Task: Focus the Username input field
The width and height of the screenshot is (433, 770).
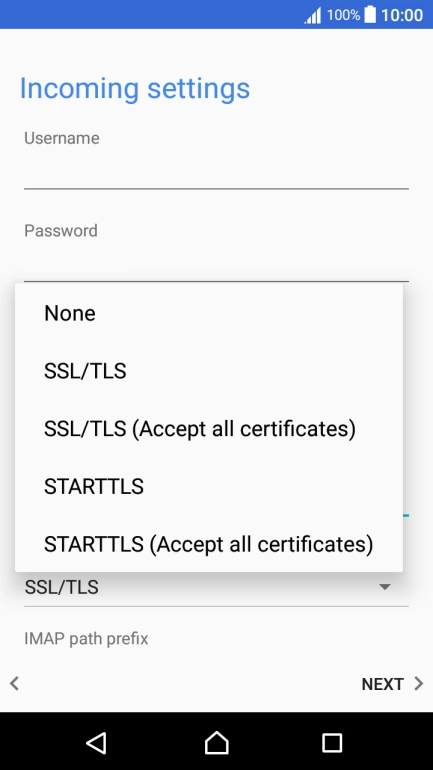Action: [216, 172]
